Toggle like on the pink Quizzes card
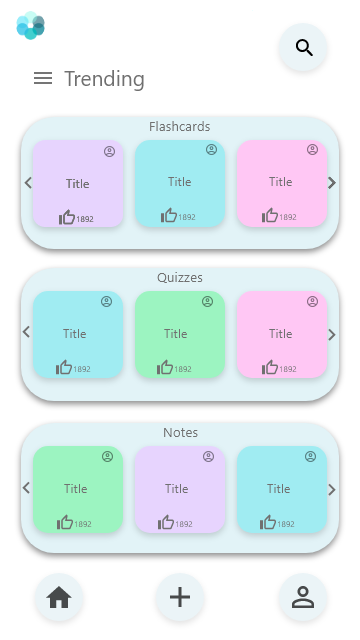360x640 pixels. click(x=270, y=367)
